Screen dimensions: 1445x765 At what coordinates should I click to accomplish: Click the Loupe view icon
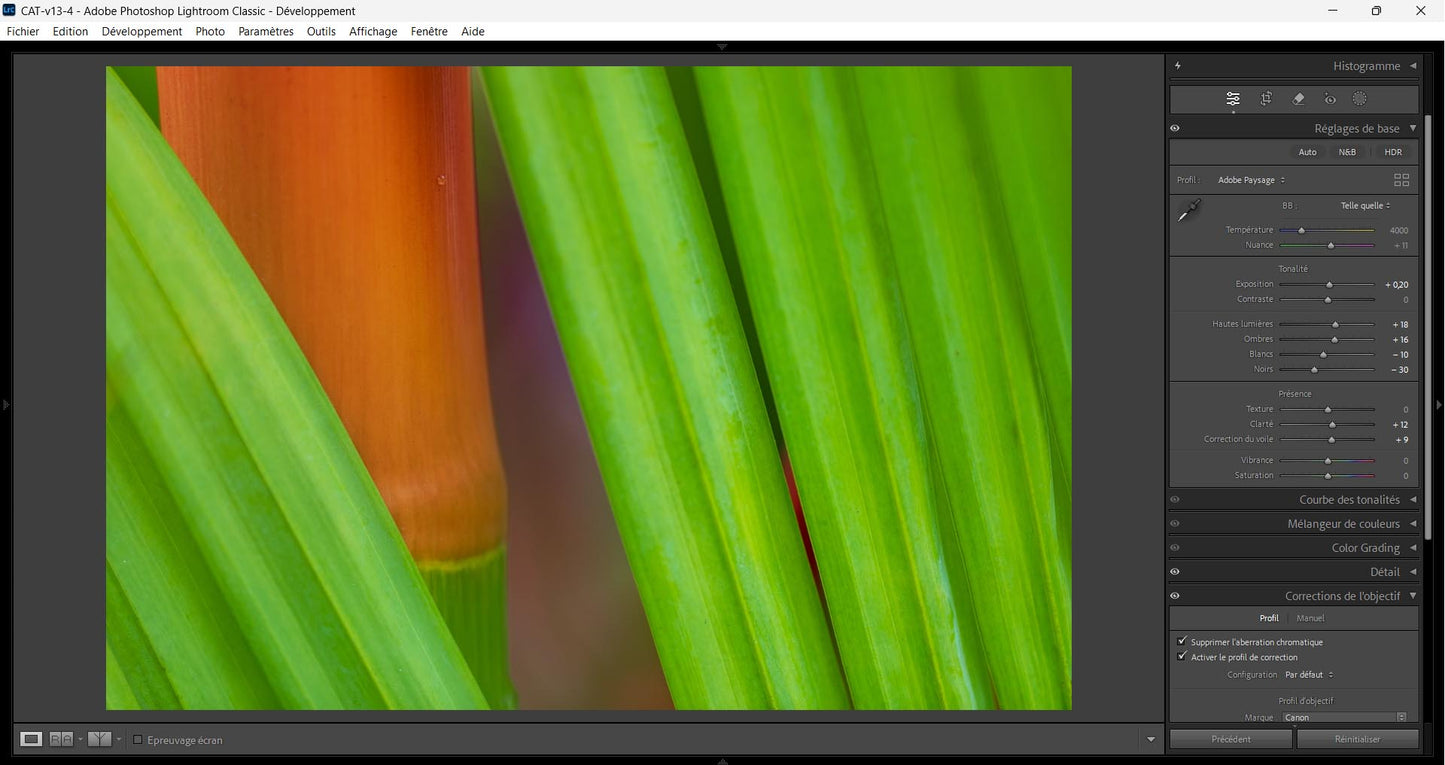click(x=31, y=738)
